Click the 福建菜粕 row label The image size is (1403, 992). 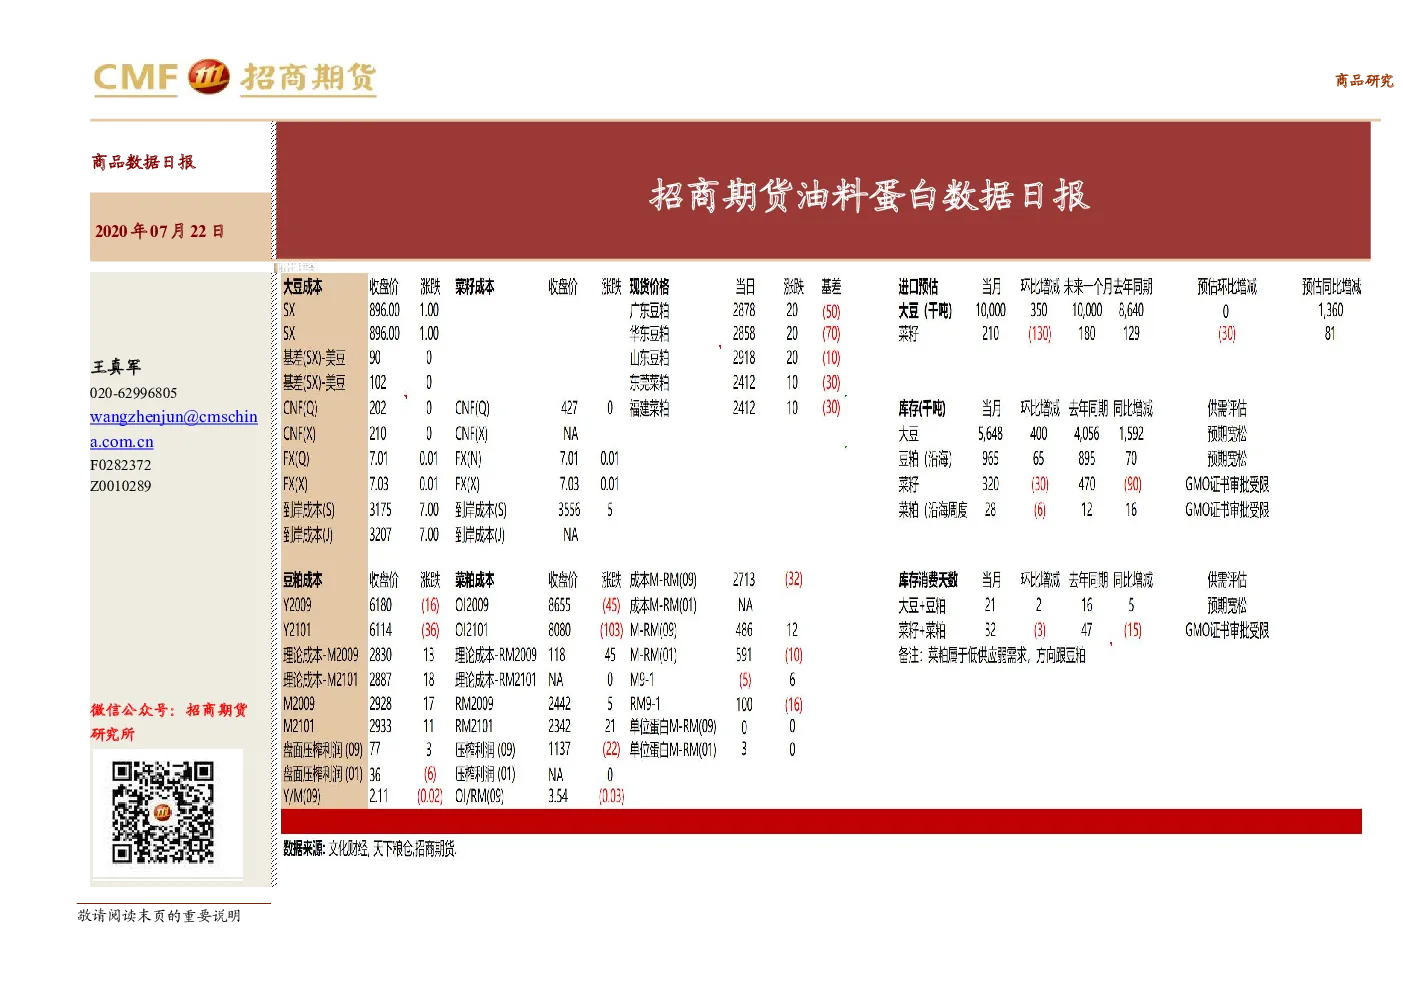coord(649,408)
